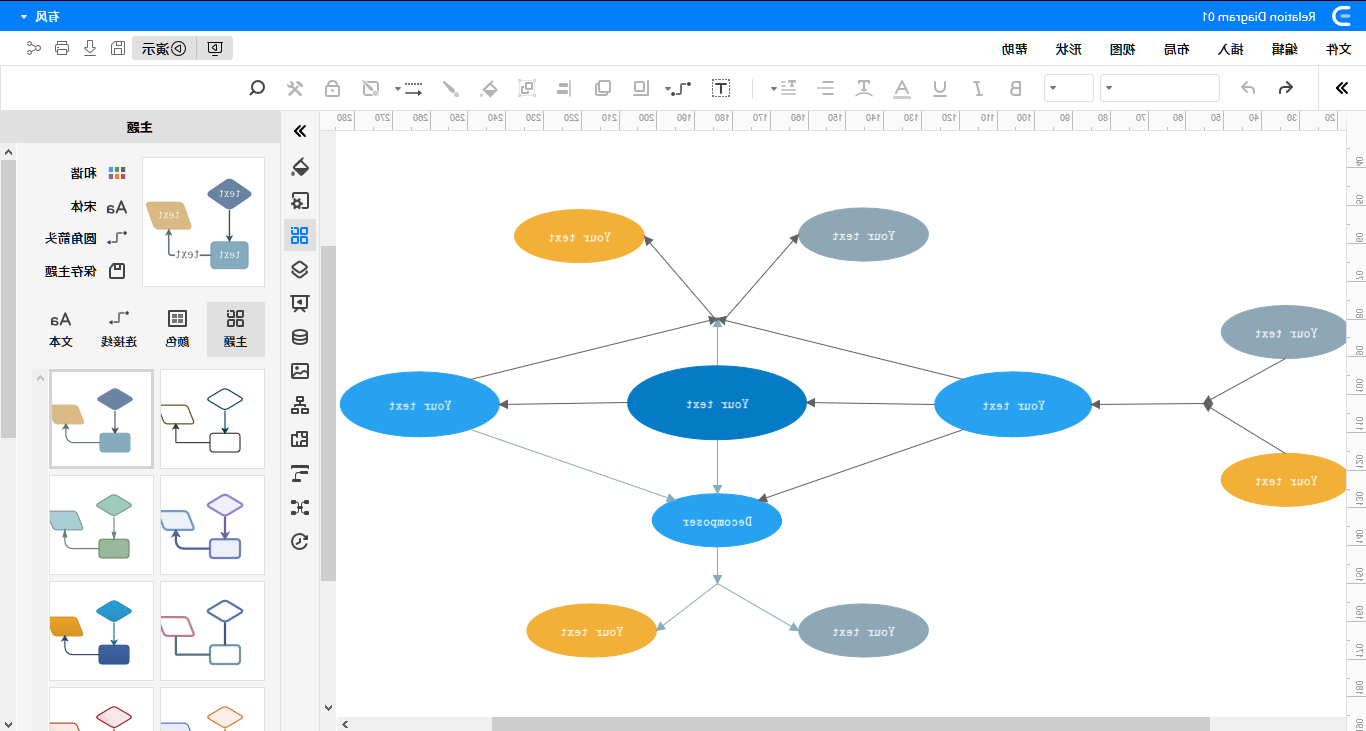Image resolution: width=1366 pixels, height=731 pixels.
Task: Open the Gantt chart sidebar icon
Action: click(x=299, y=473)
